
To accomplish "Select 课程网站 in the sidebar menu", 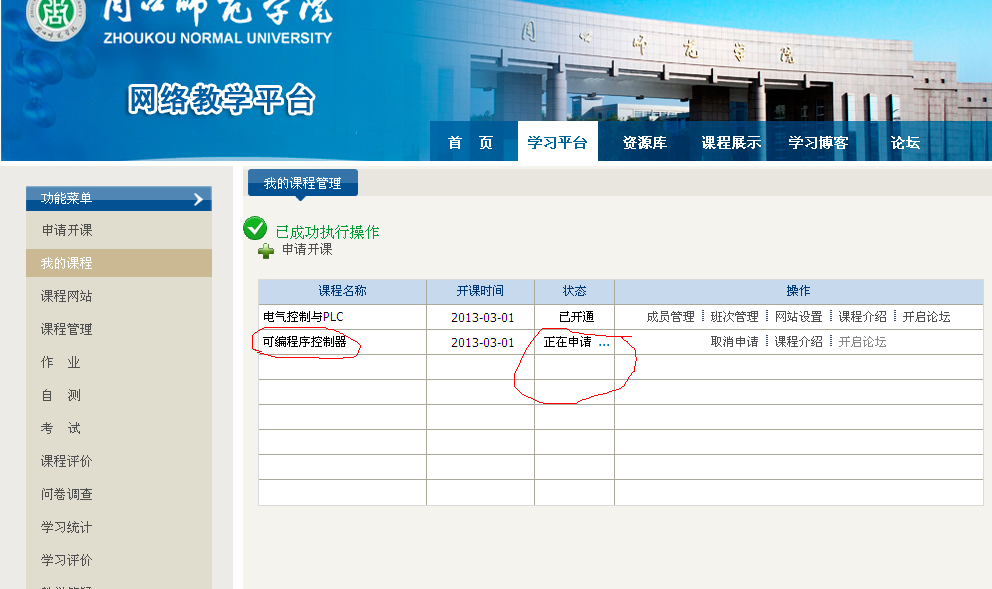I will 67,296.
